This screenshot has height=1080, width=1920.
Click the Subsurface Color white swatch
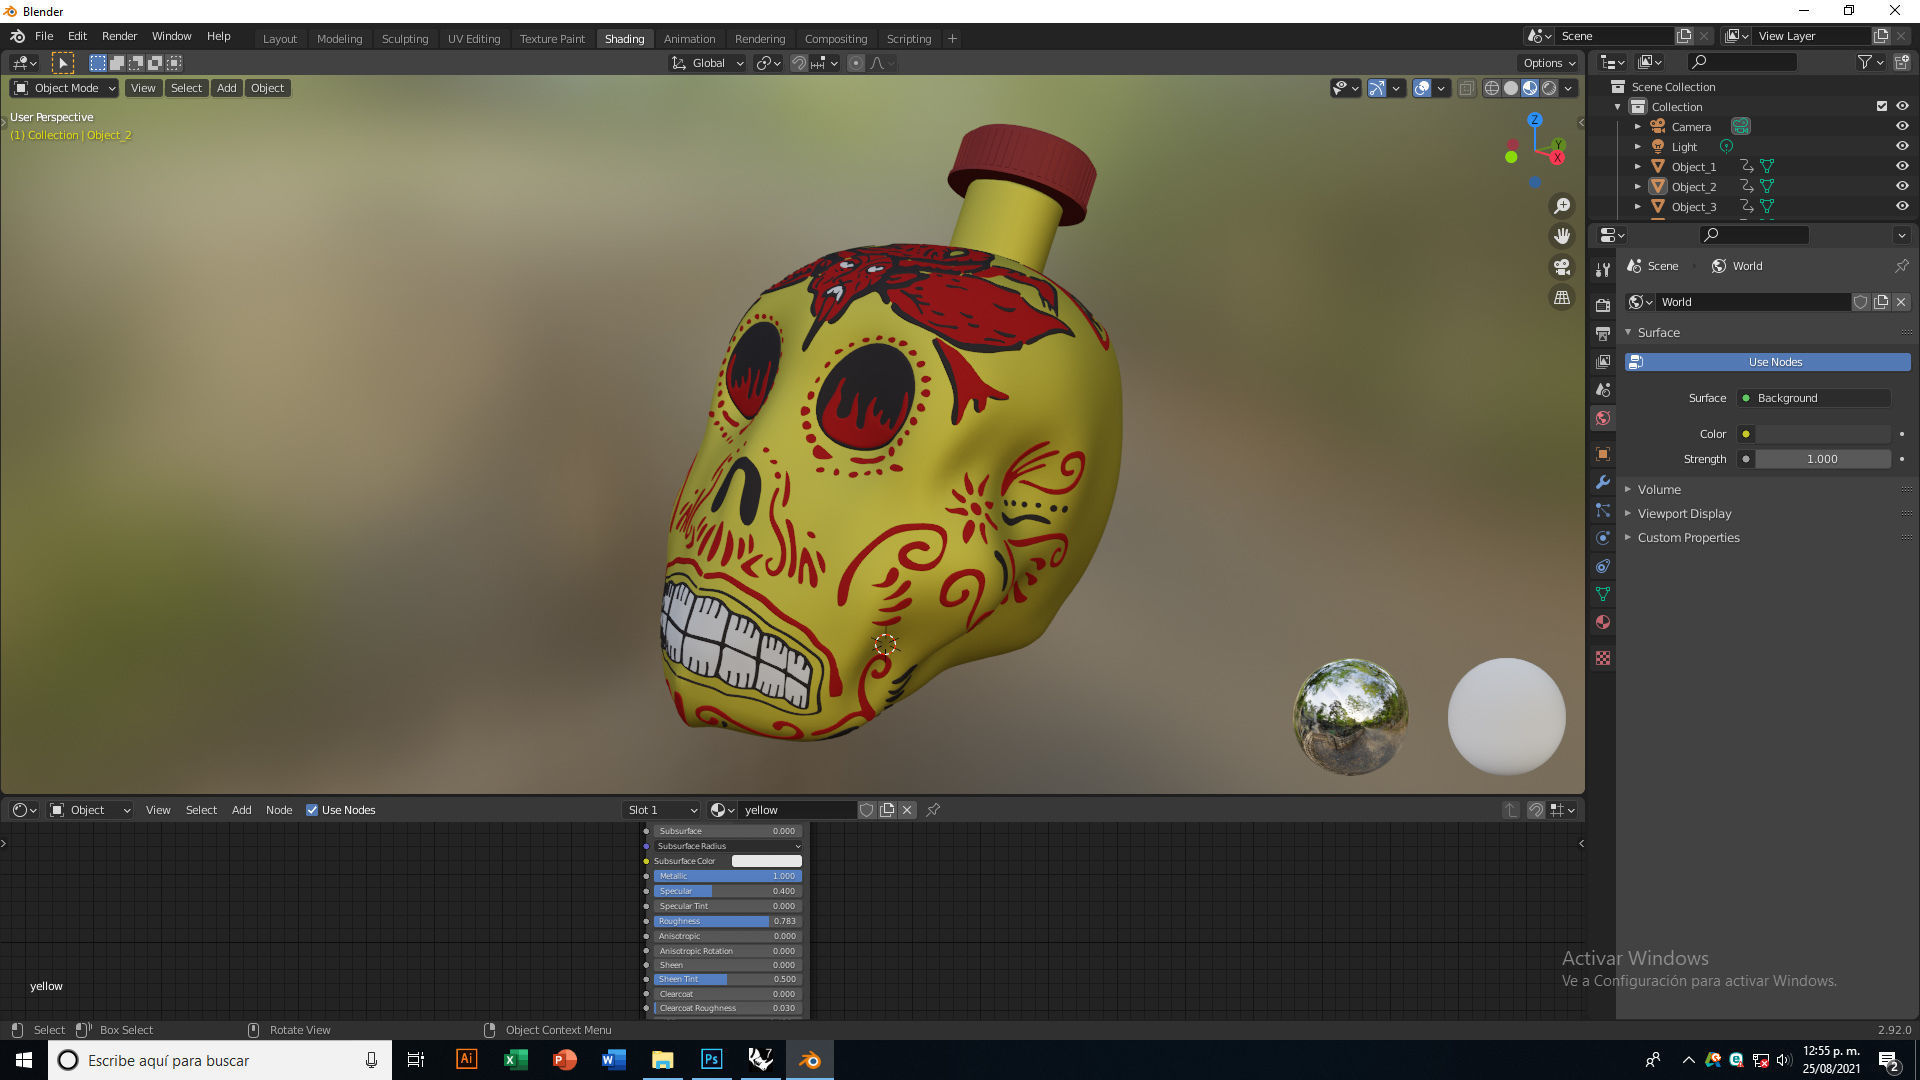coord(766,861)
